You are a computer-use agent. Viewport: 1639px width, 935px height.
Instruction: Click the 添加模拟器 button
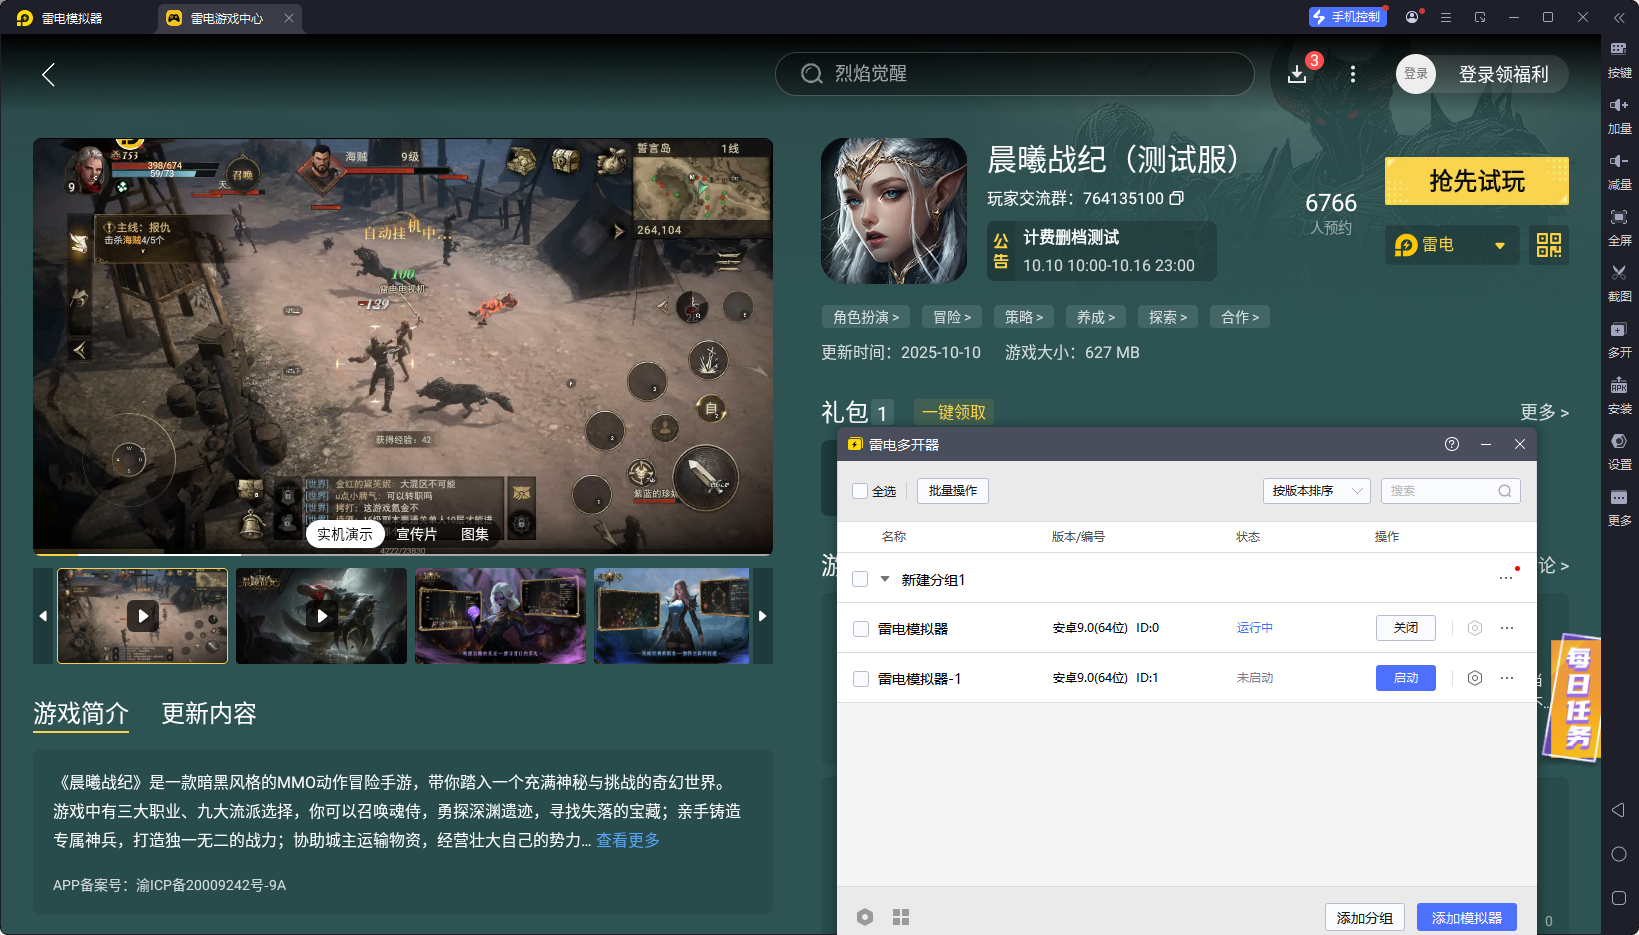tap(1467, 917)
